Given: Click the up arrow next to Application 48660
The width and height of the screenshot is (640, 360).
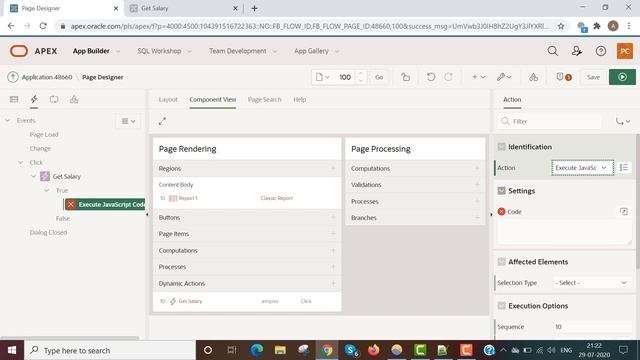Looking at the screenshot, I should click(x=13, y=77).
